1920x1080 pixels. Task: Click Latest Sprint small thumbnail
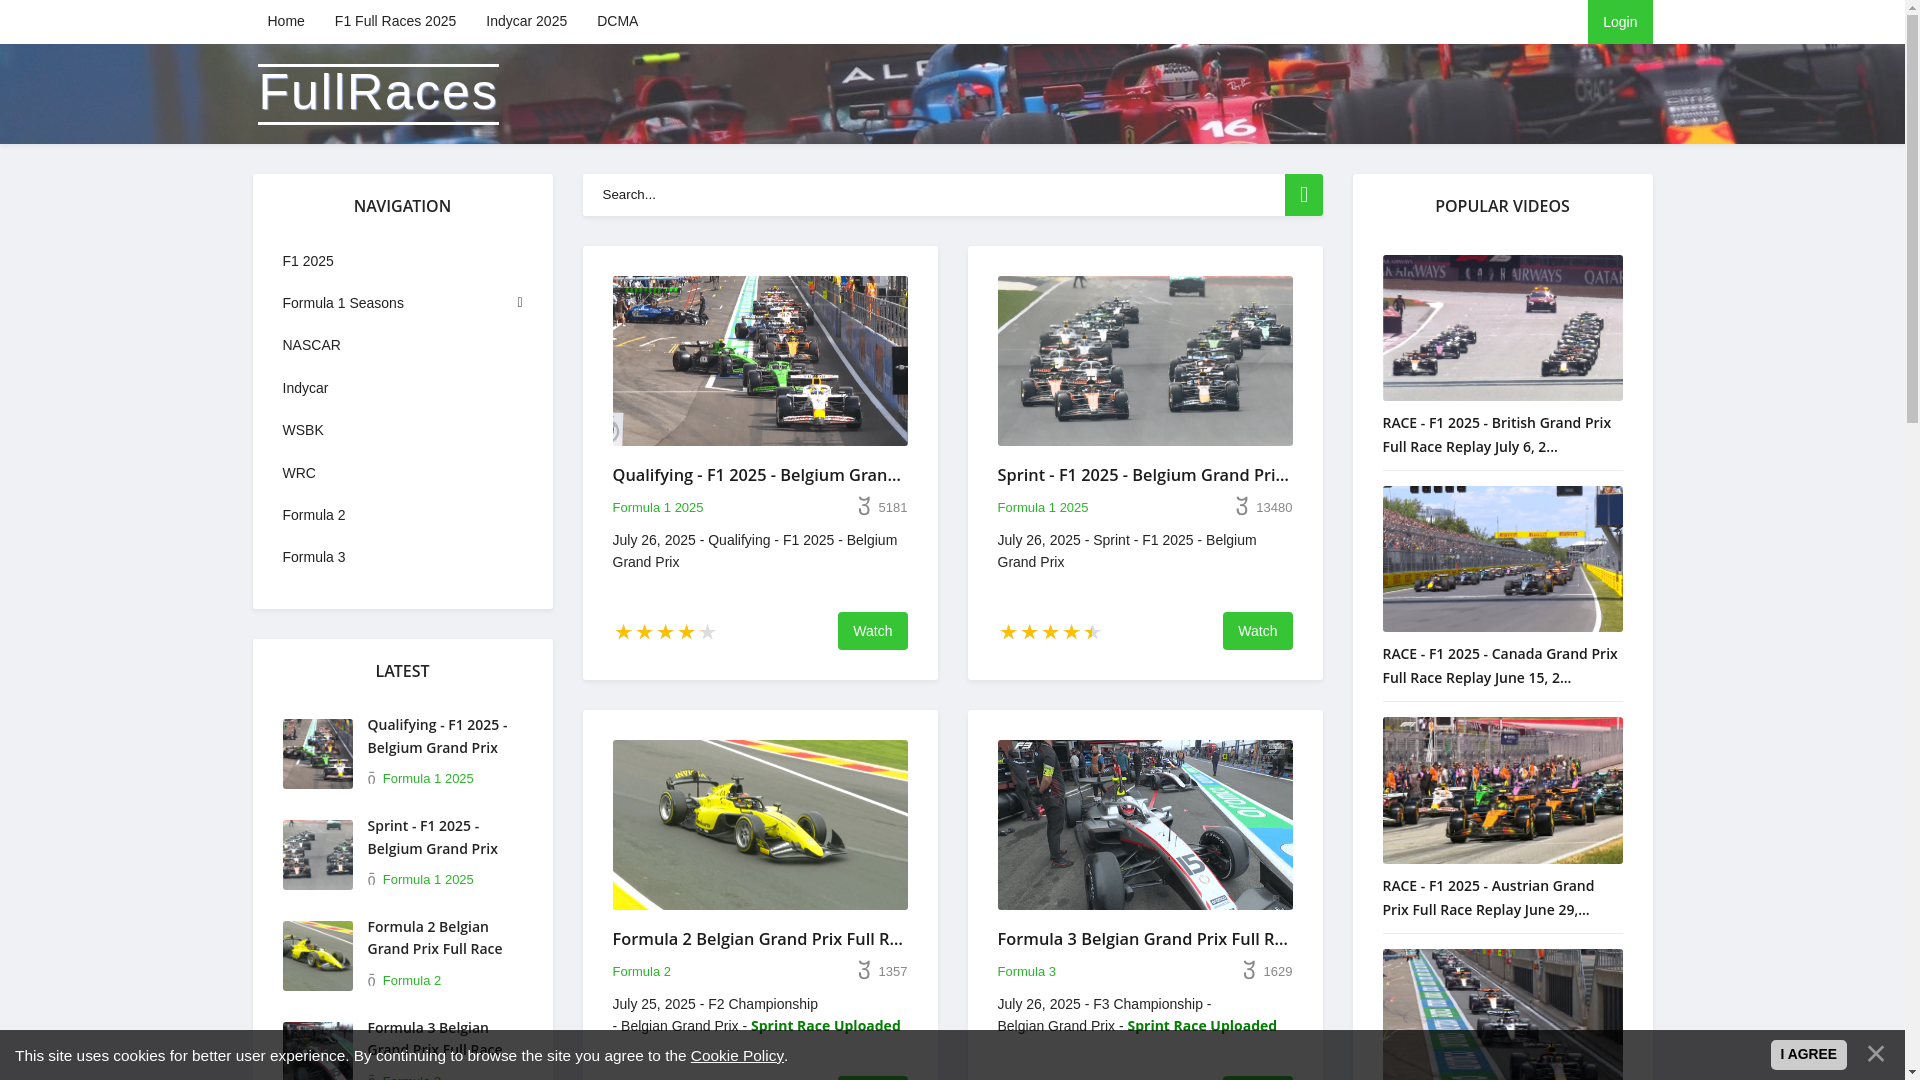click(317, 855)
